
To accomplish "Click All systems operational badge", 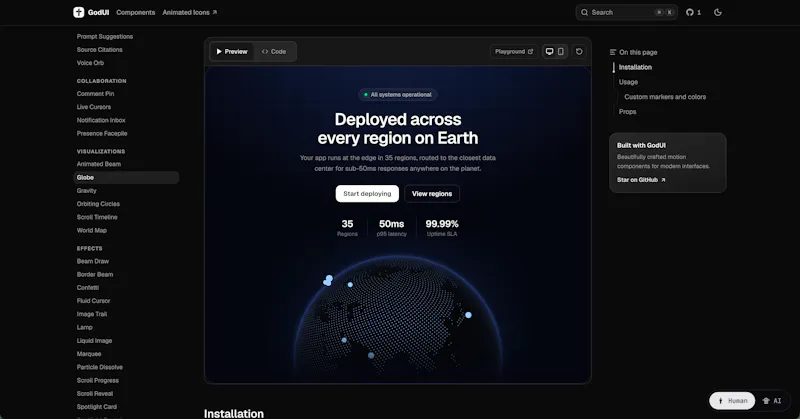I will pos(398,94).
